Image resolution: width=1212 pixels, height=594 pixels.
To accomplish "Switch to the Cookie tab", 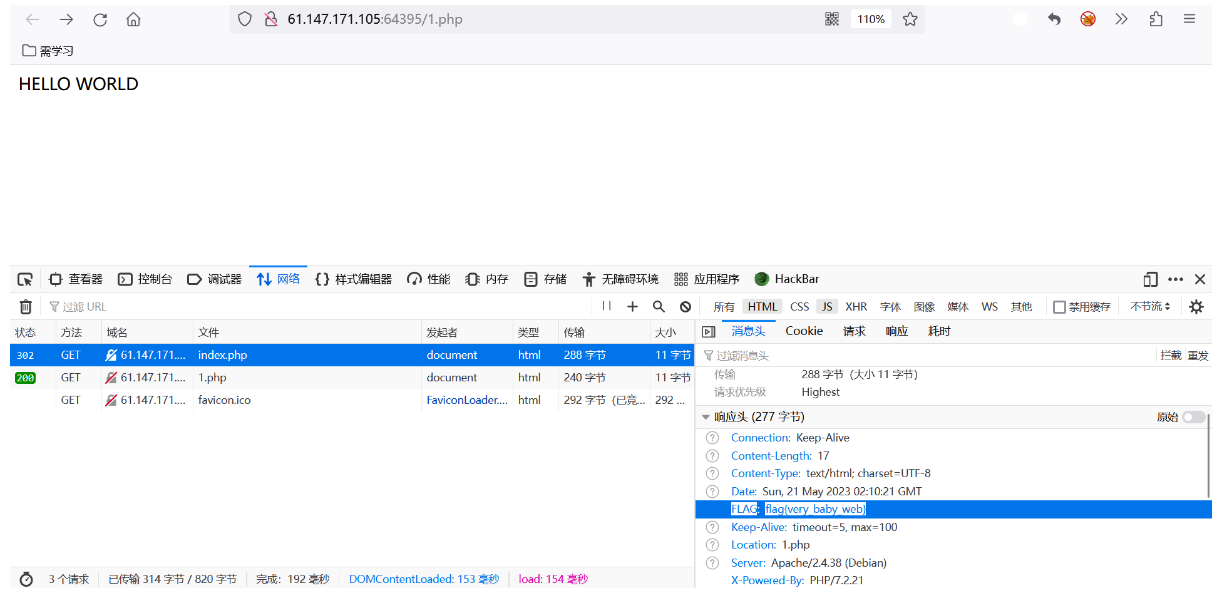I will 804,330.
